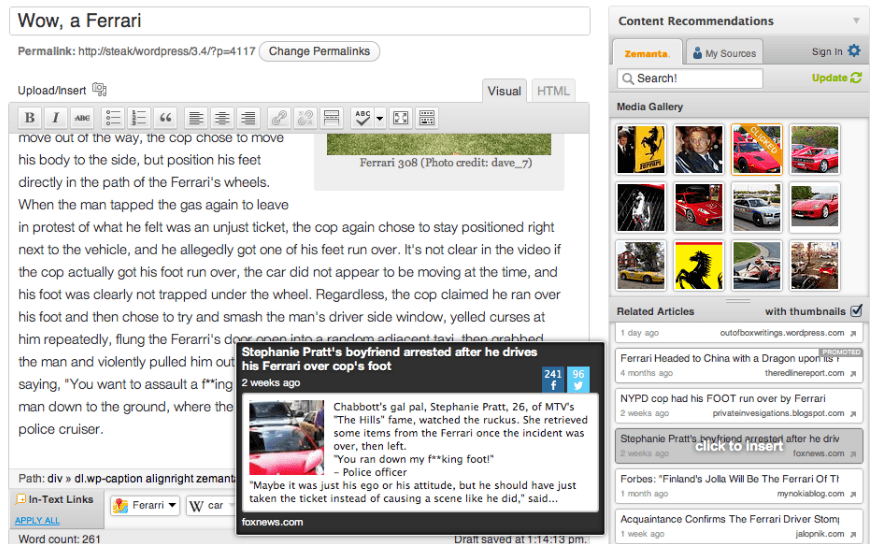Insert an unordered bullet list
Image resolution: width=870 pixels, height=544 pixels.
[x=113, y=118]
